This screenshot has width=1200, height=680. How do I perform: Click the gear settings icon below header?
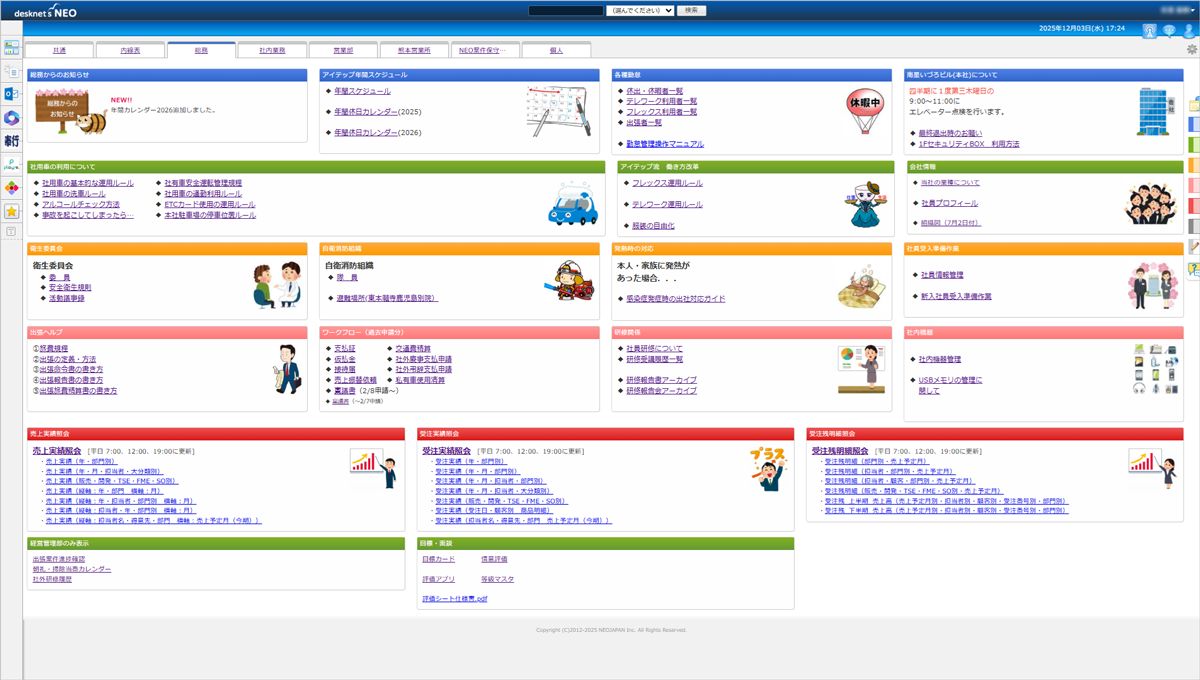[1191, 49]
